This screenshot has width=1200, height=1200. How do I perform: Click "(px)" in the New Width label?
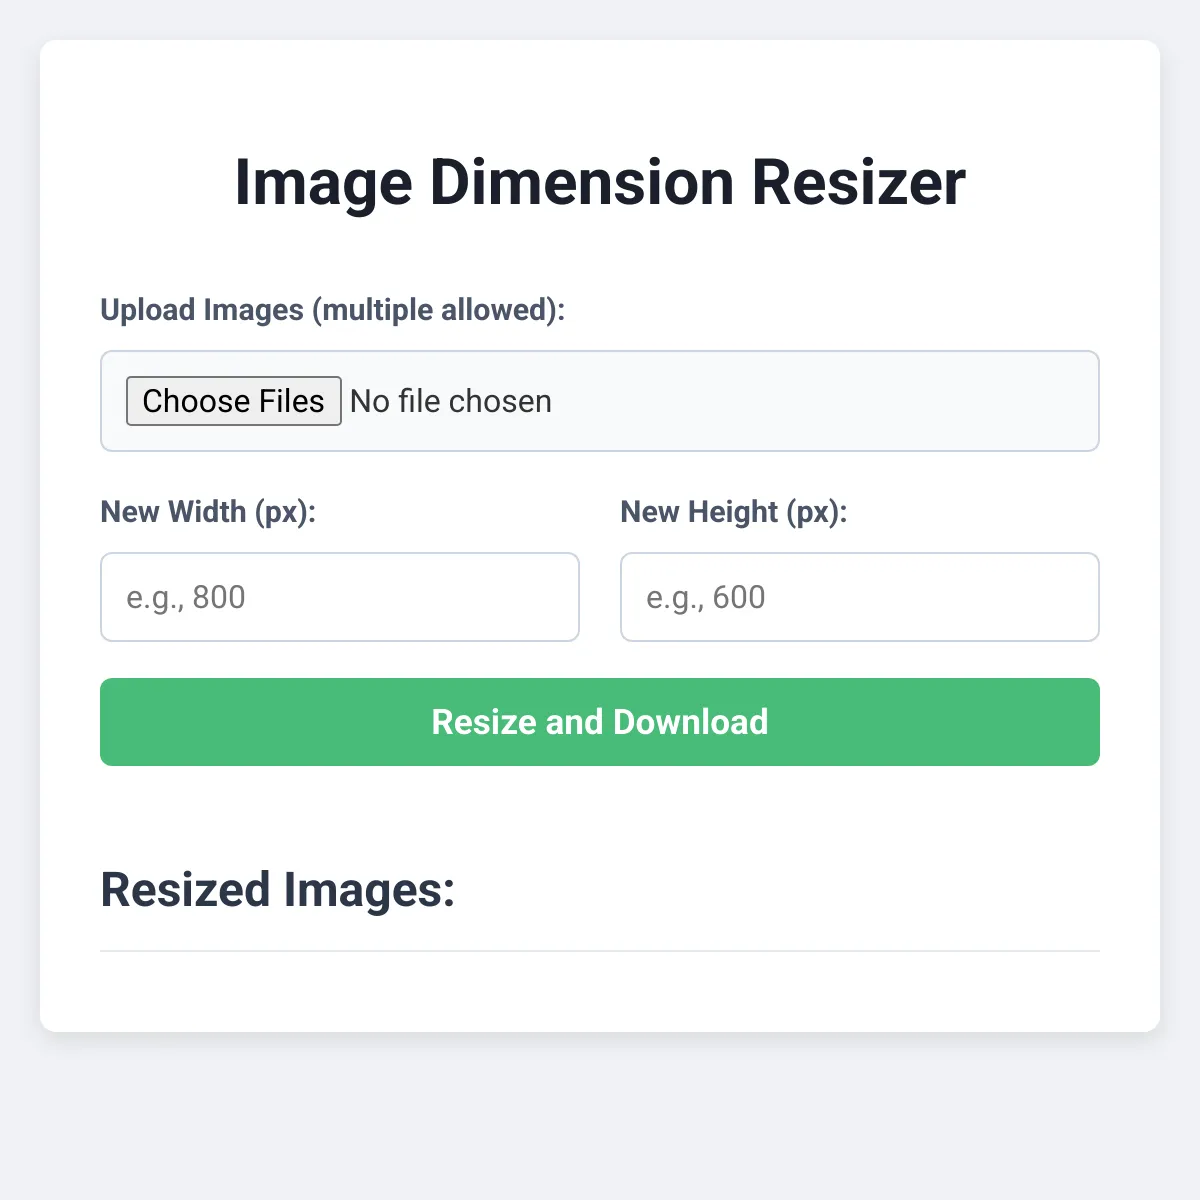(x=285, y=512)
